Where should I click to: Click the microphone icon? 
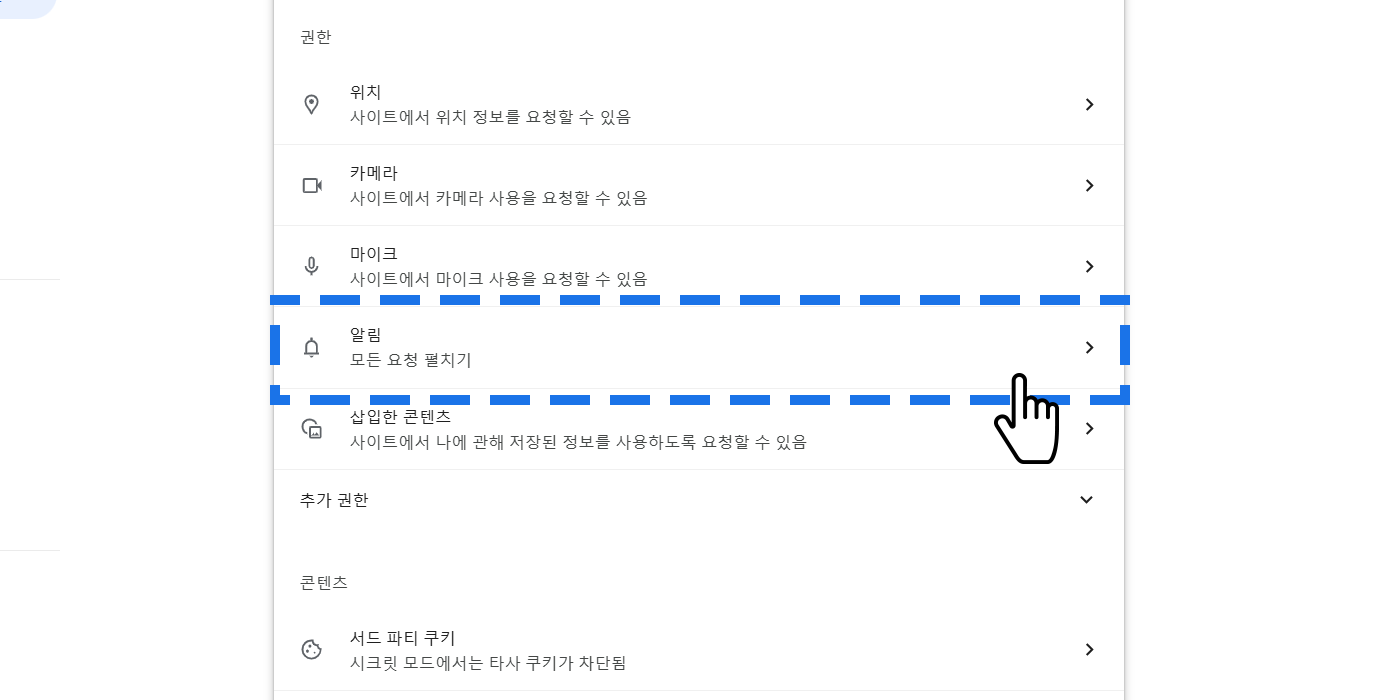pyautogui.click(x=311, y=267)
